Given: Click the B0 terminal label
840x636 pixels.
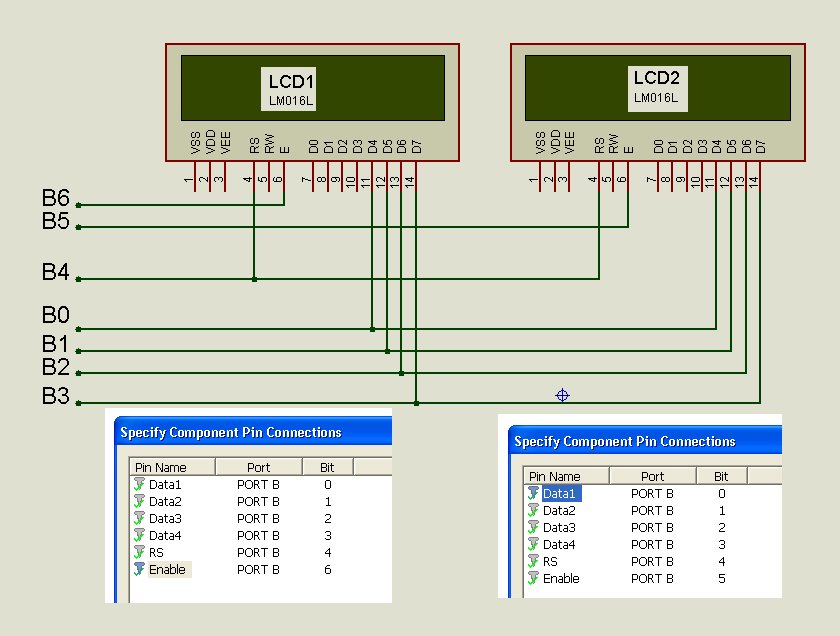Looking at the screenshot, I should [x=56, y=315].
